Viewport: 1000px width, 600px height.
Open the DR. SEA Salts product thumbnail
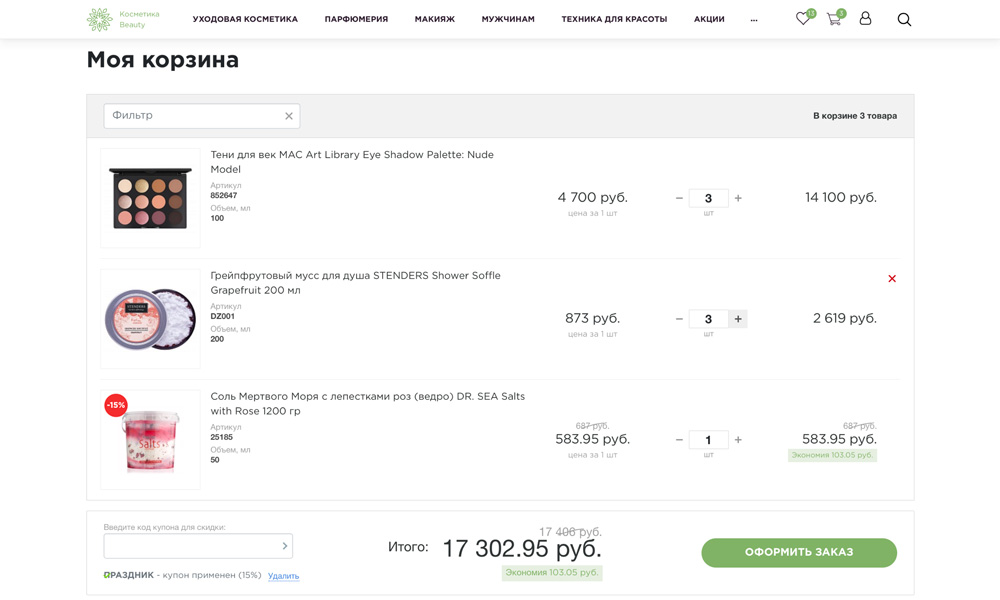[151, 440]
